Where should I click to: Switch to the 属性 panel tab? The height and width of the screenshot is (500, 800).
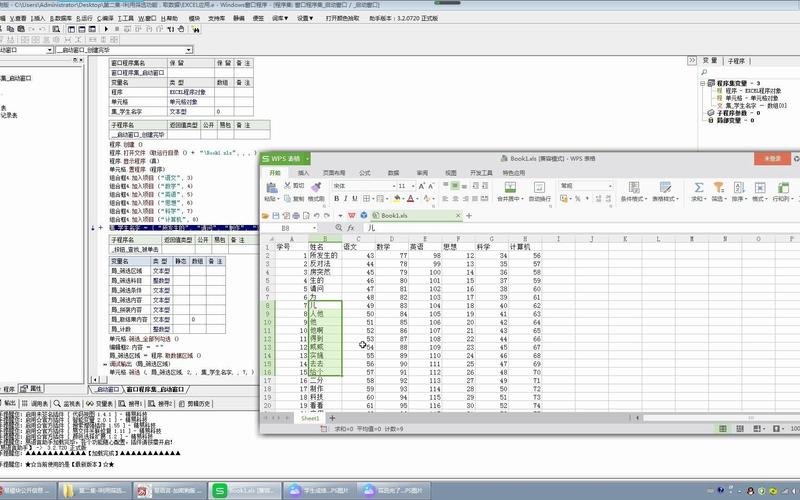pyautogui.click(x=32, y=389)
